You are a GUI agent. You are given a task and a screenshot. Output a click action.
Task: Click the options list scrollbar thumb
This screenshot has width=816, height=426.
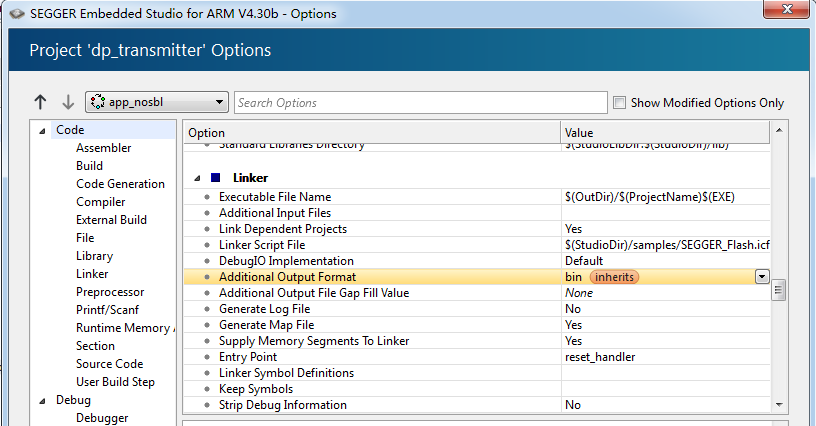(779, 290)
